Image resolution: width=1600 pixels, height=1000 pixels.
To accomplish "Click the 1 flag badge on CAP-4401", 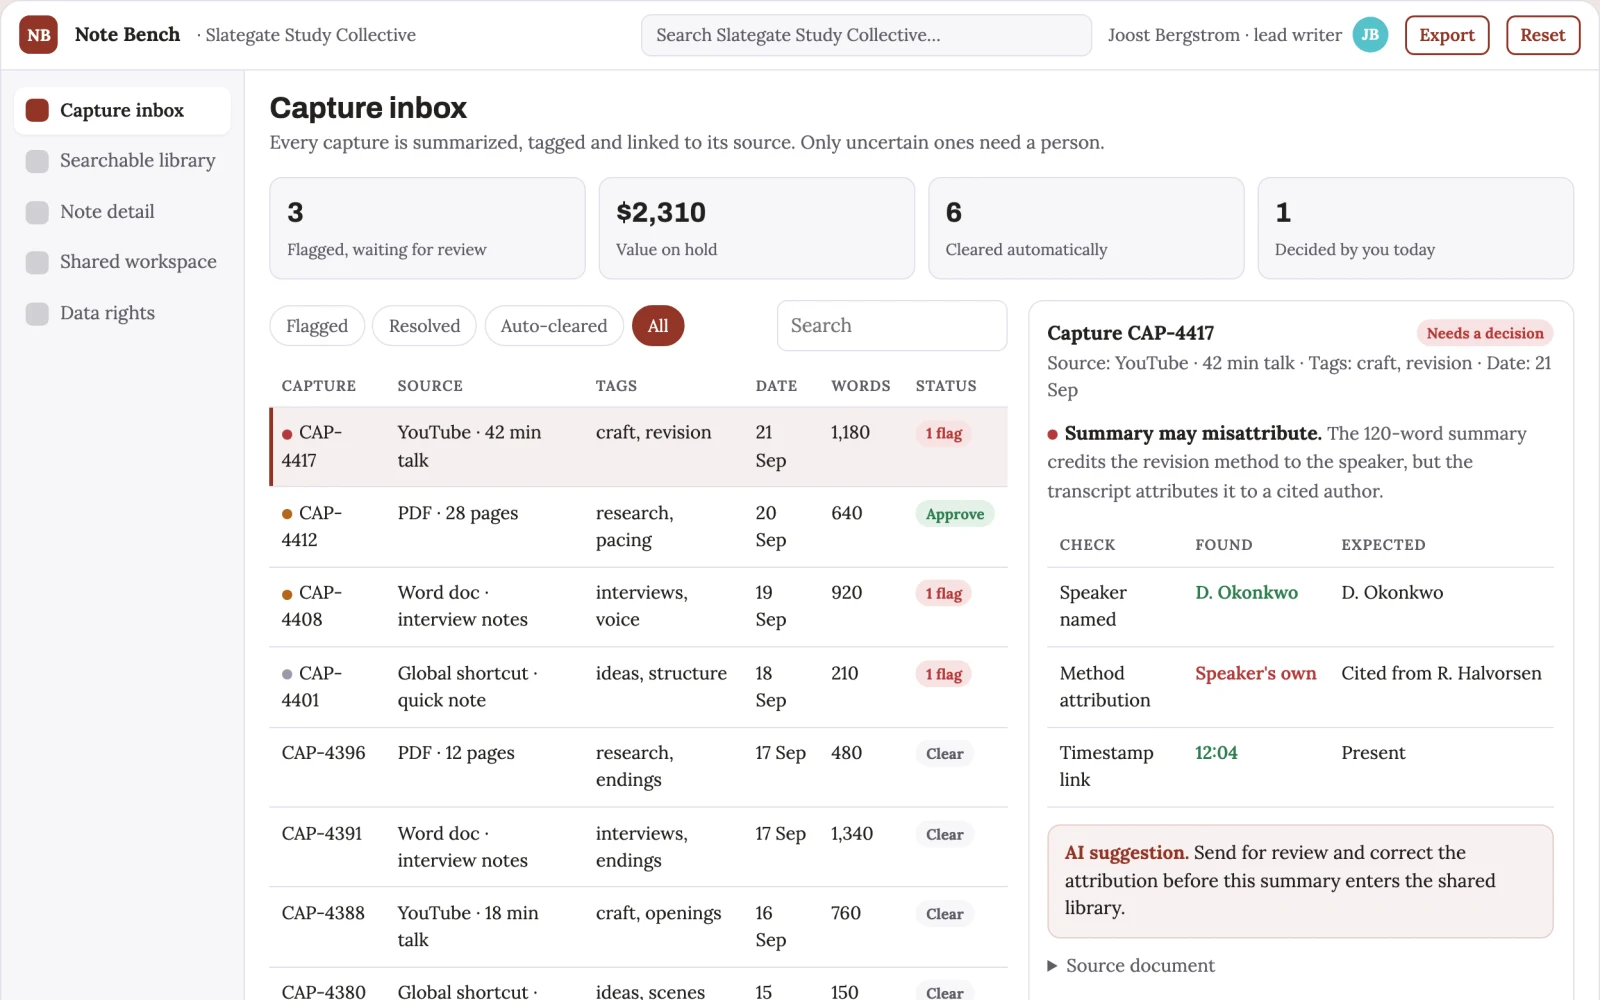I will pos(944,675).
